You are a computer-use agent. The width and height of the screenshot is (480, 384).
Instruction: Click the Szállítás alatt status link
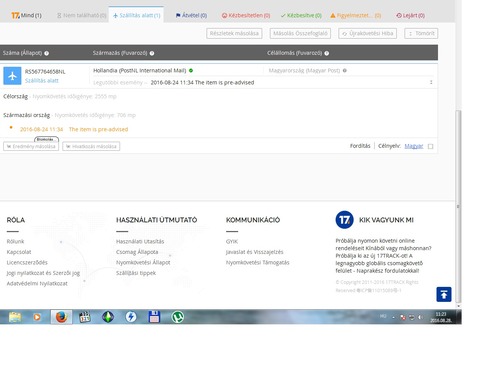point(42,81)
